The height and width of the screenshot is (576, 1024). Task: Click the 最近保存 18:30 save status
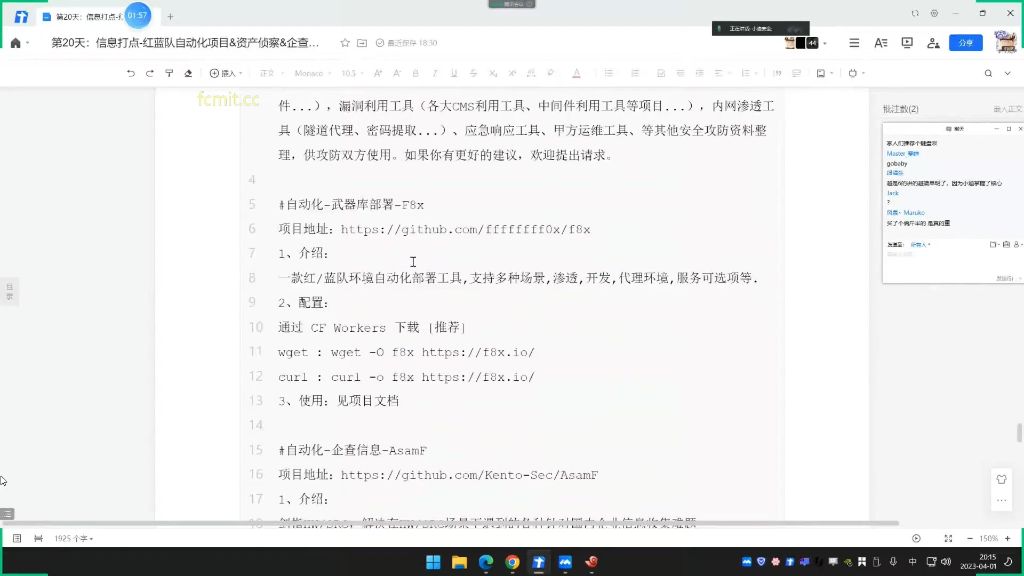[x=406, y=43]
